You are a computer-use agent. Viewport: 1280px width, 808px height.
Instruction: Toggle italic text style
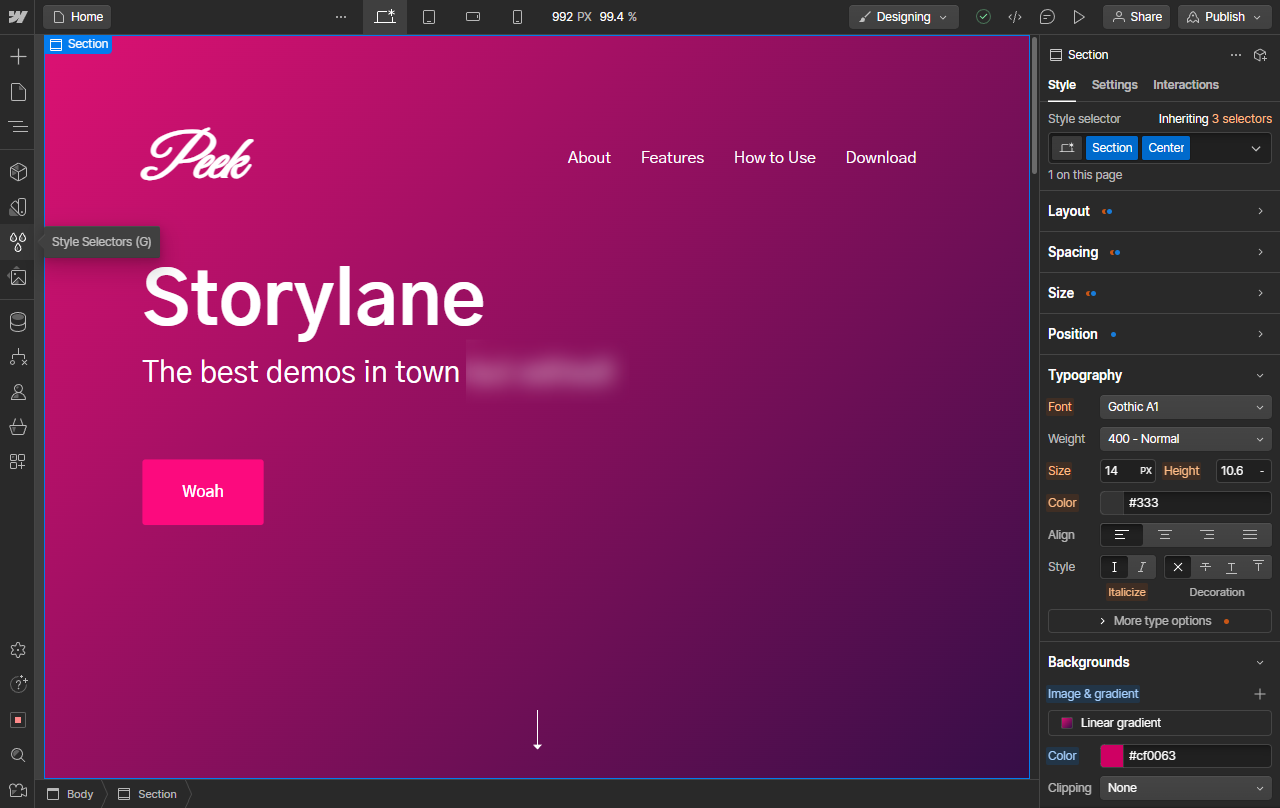pyautogui.click(x=1142, y=567)
